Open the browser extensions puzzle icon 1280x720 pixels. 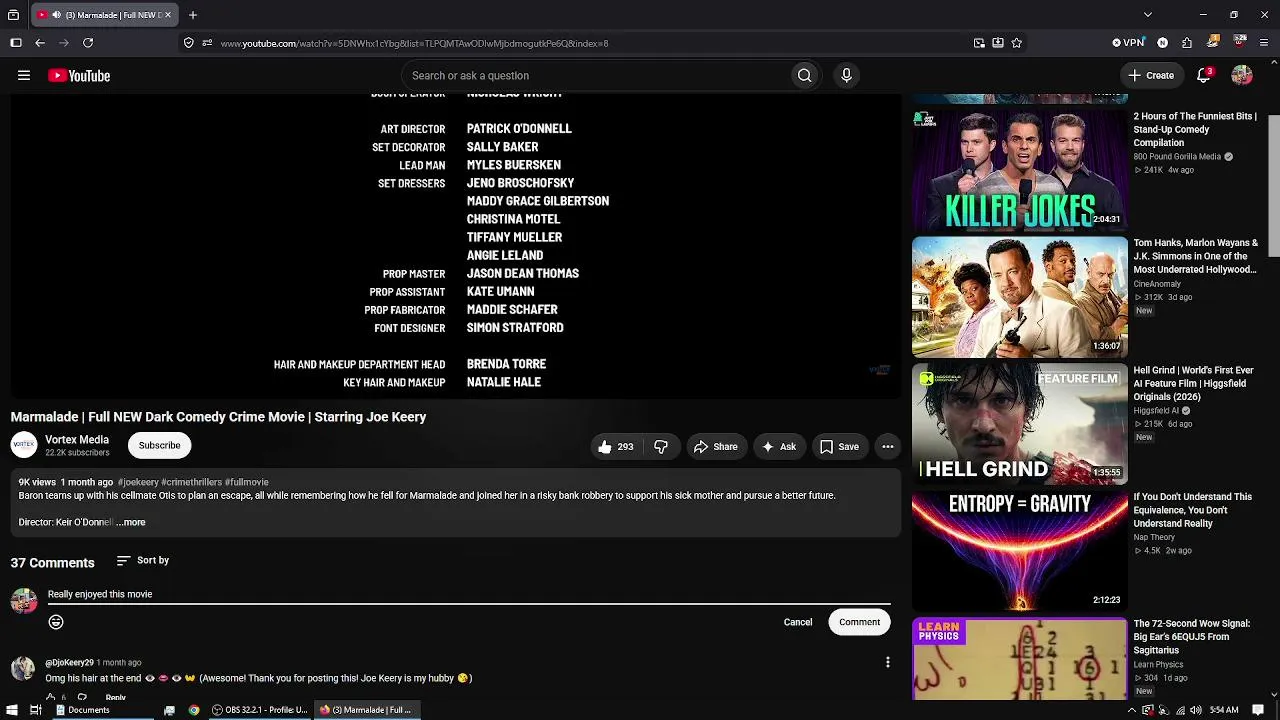click(x=1187, y=43)
